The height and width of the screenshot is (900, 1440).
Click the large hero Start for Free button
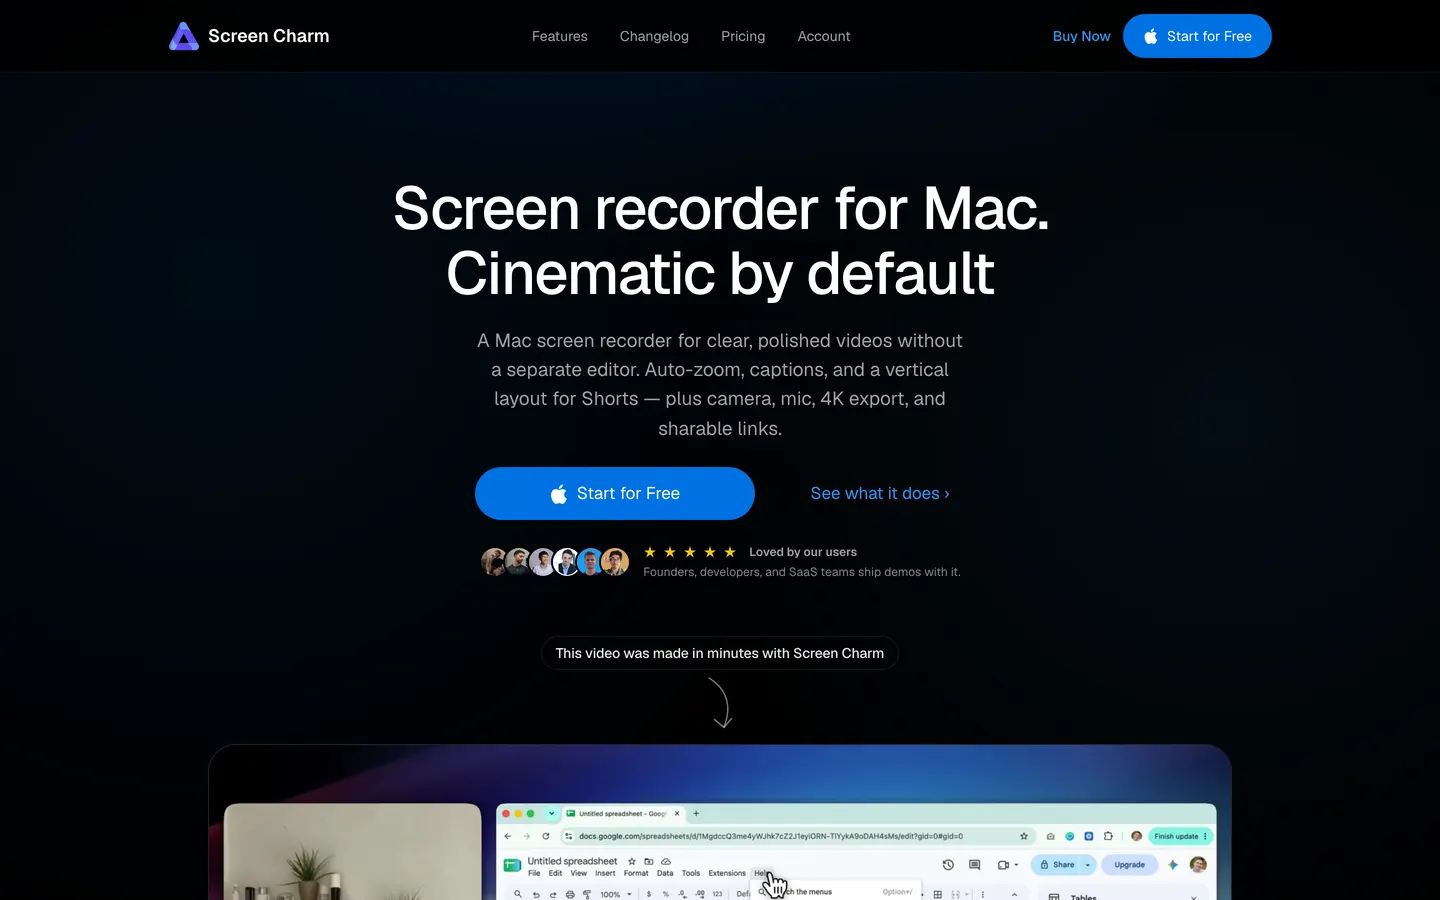tap(615, 493)
